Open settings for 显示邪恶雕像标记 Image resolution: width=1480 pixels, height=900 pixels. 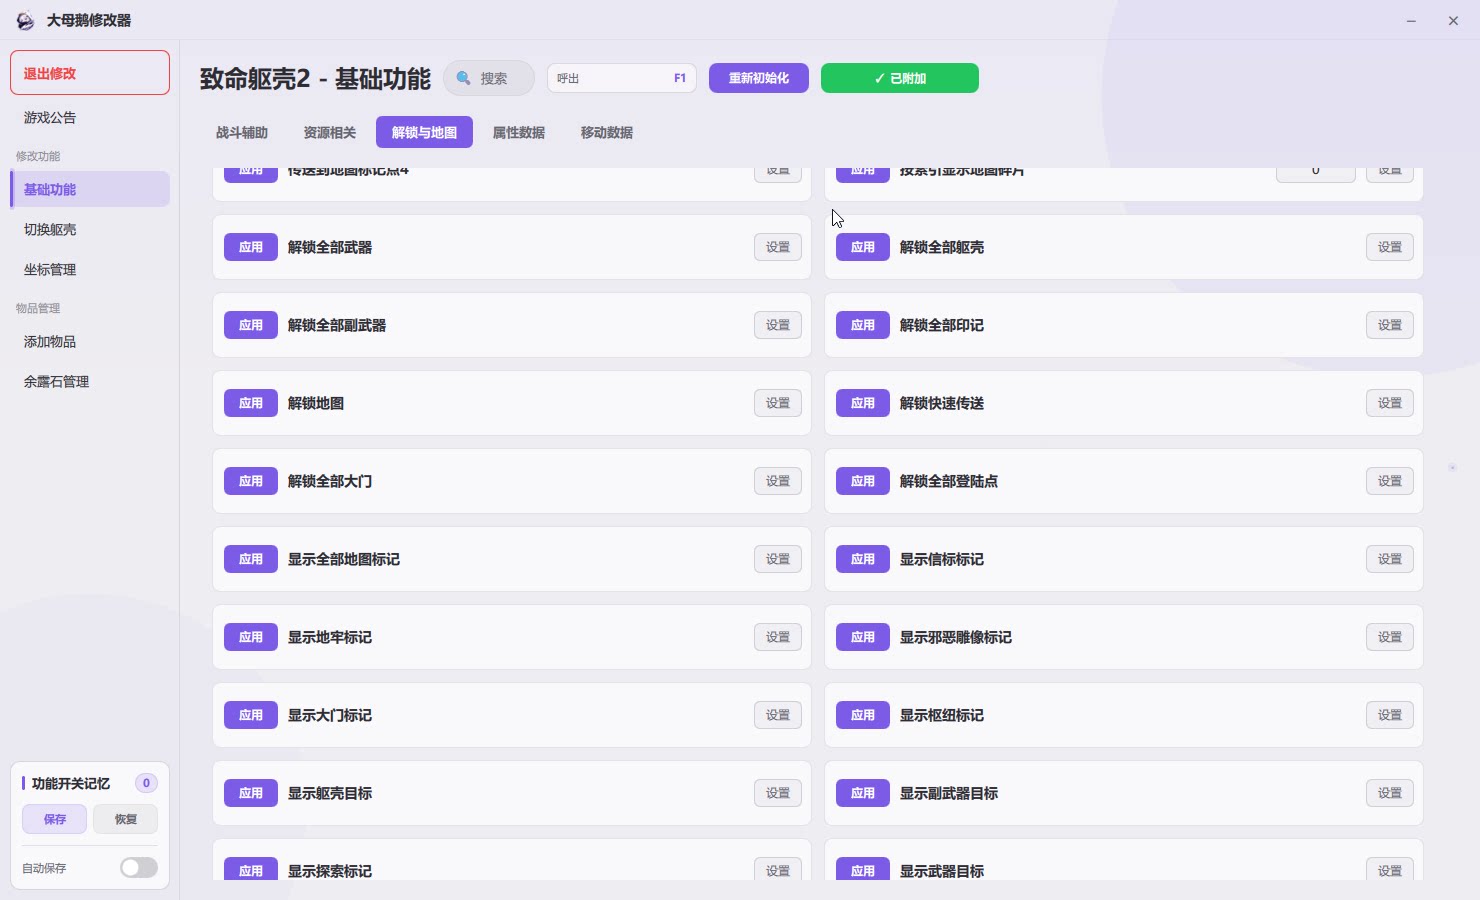point(1390,637)
